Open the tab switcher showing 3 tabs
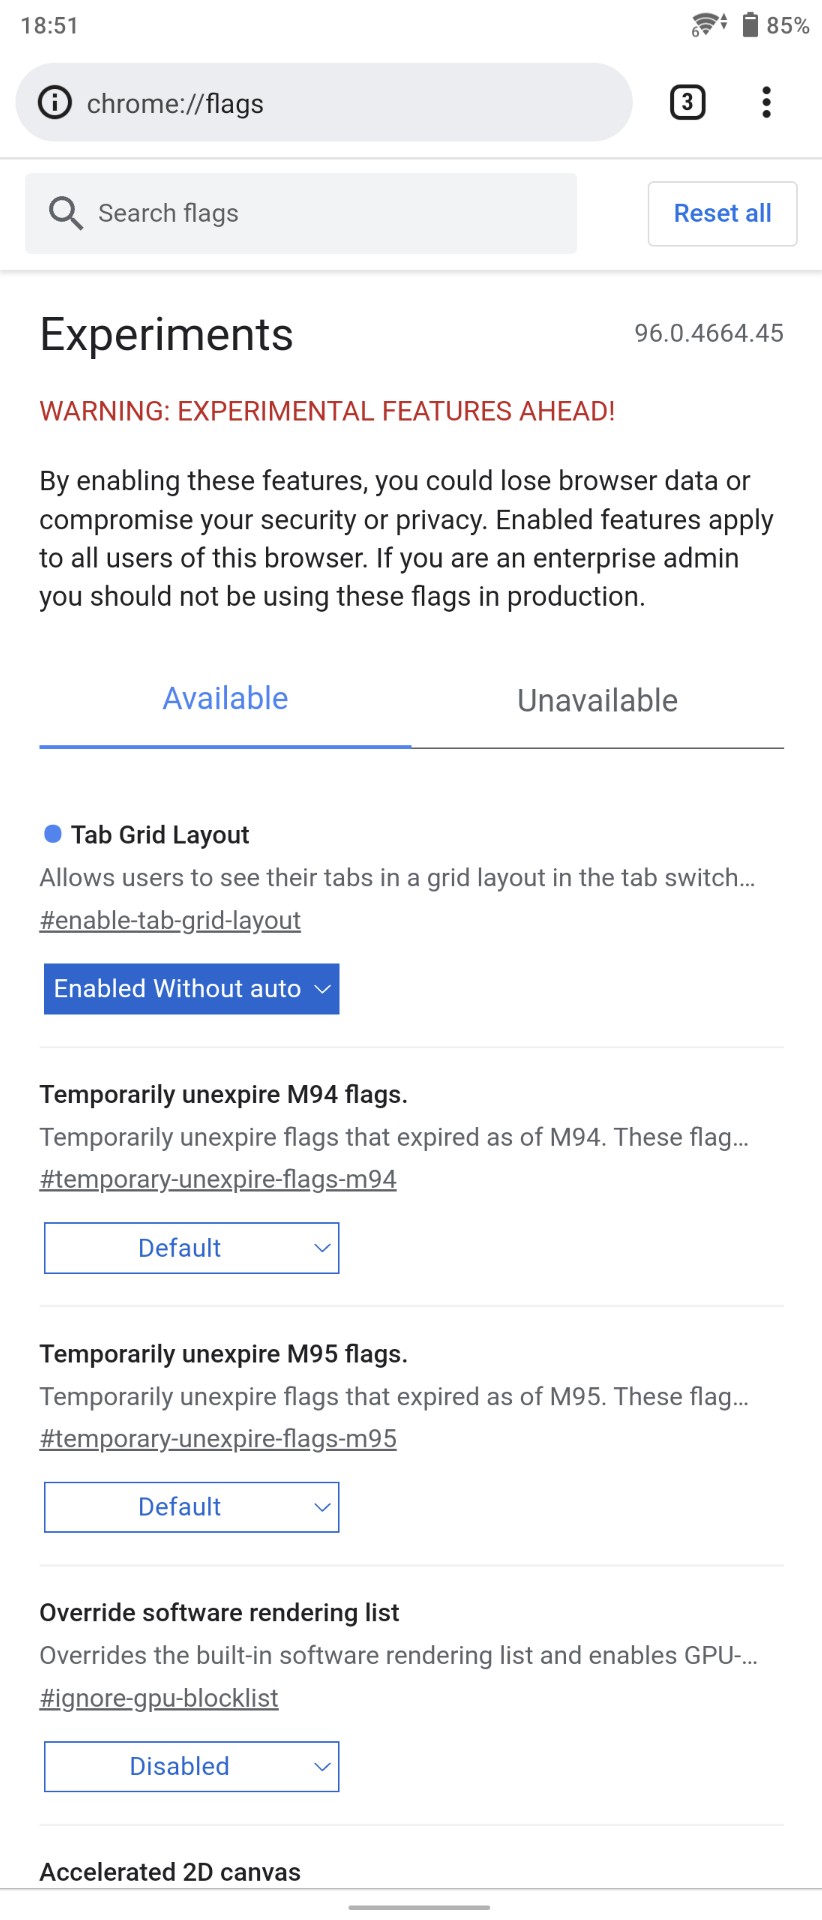The width and height of the screenshot is (822, 1920). pos(687,102)
